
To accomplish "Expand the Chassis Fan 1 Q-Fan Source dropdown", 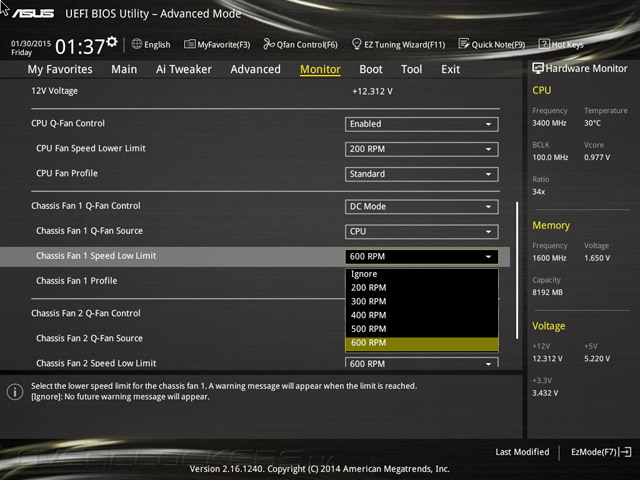I will pos(422,231).
